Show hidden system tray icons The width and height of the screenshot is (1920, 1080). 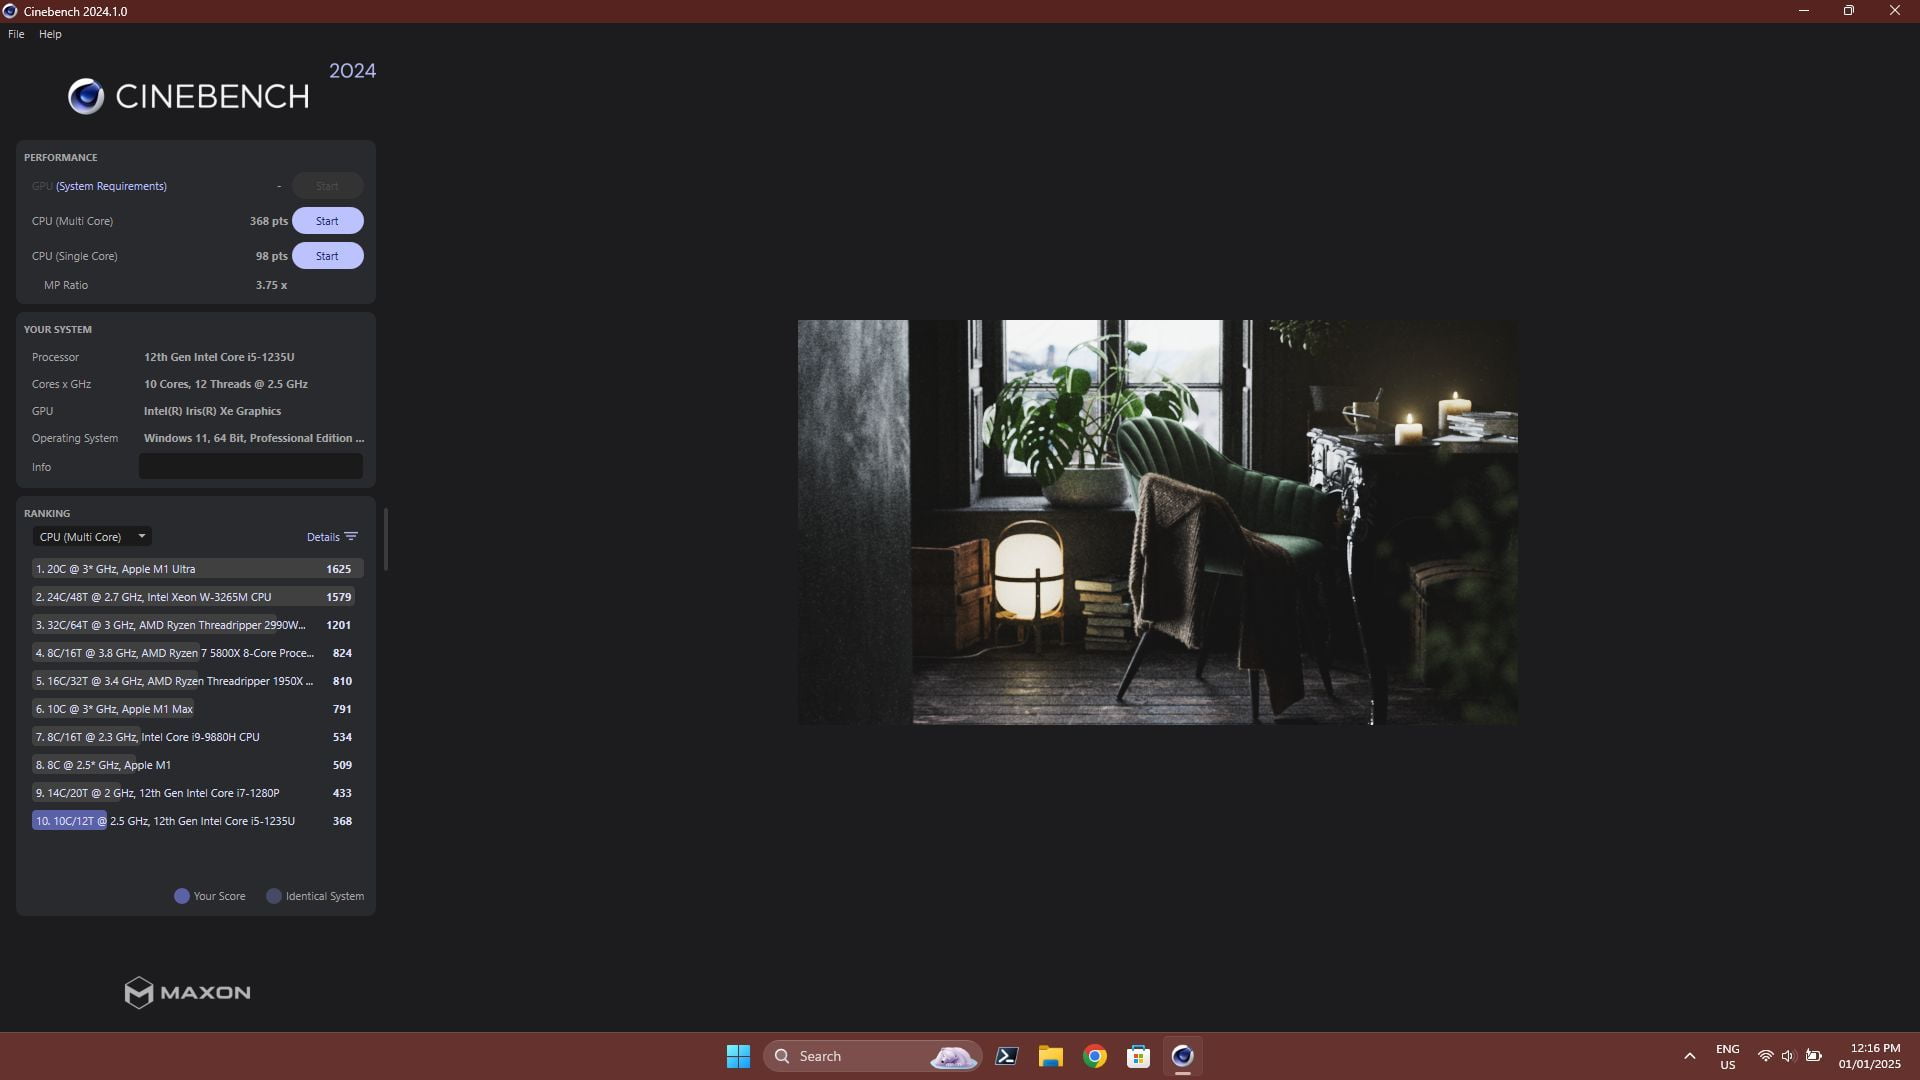coord(1690,1056)
